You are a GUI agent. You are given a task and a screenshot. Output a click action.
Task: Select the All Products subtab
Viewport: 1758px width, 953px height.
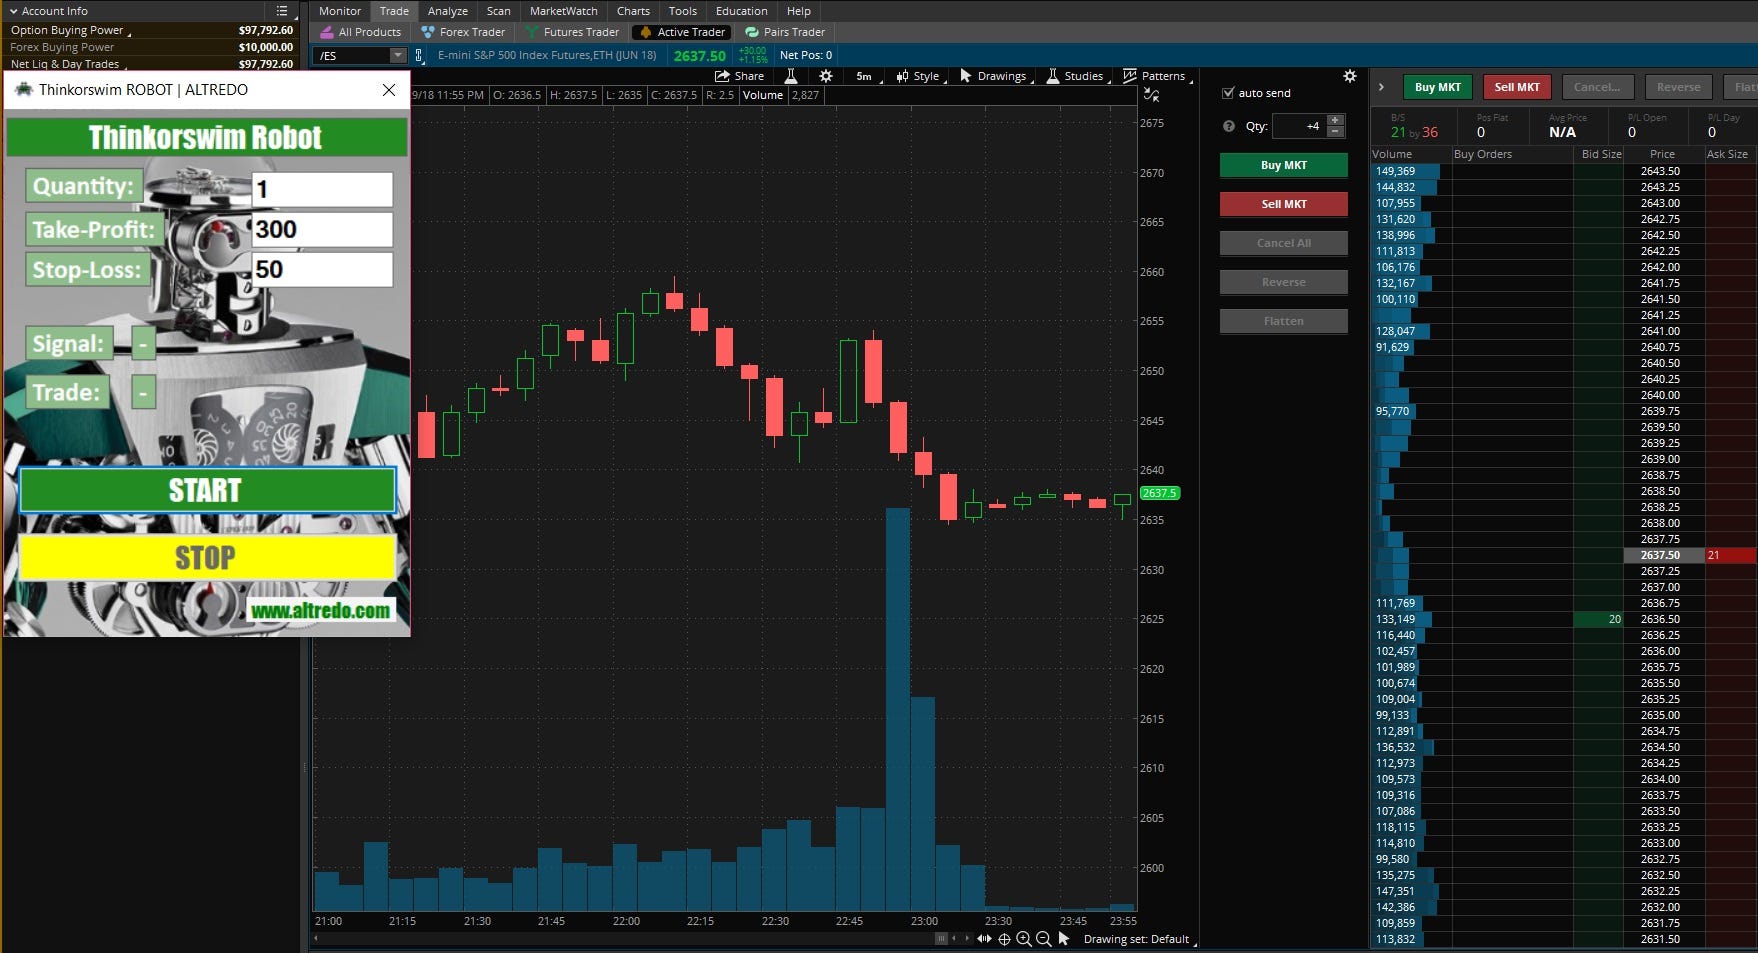pos(360,32)
